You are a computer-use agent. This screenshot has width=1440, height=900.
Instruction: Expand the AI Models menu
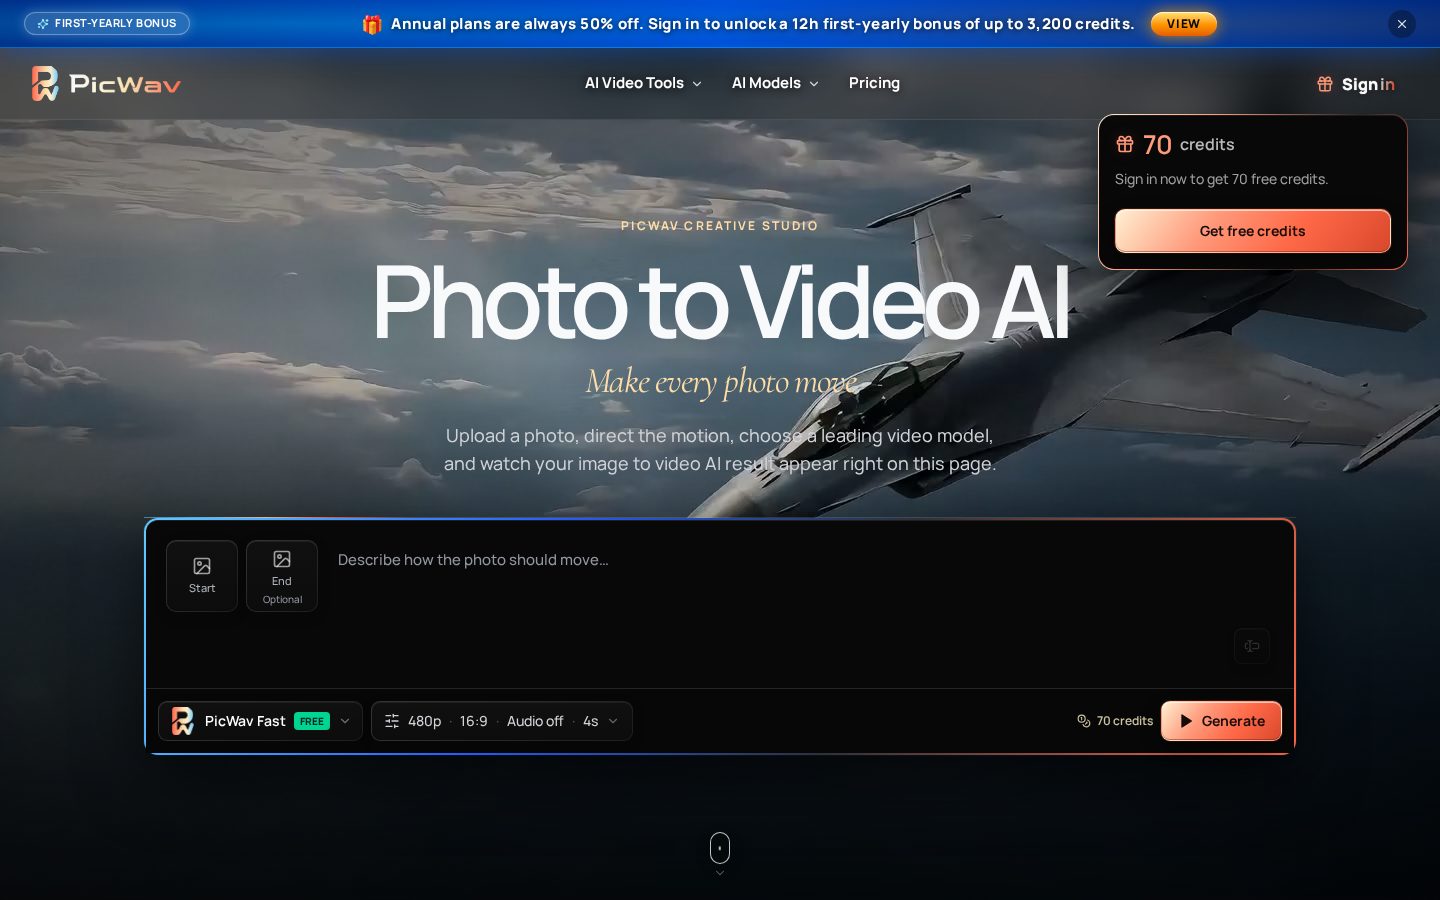[x=775, y=83]
